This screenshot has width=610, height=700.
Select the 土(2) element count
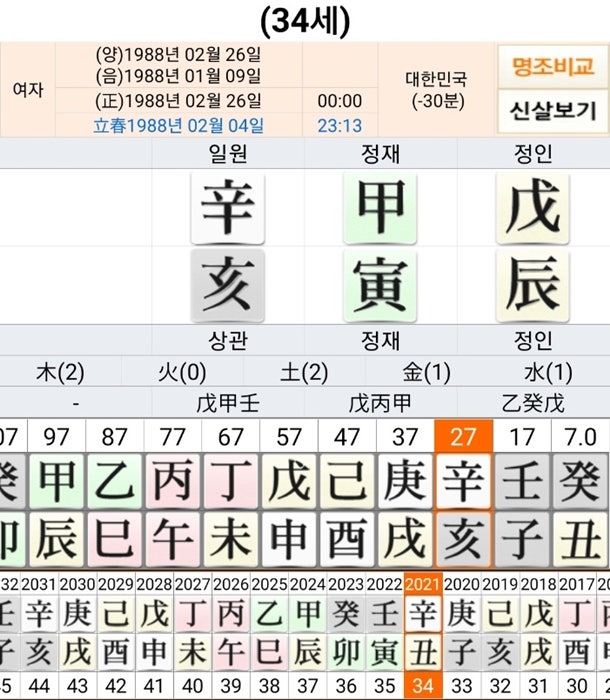pyautogui.click(x=304, y=372)
